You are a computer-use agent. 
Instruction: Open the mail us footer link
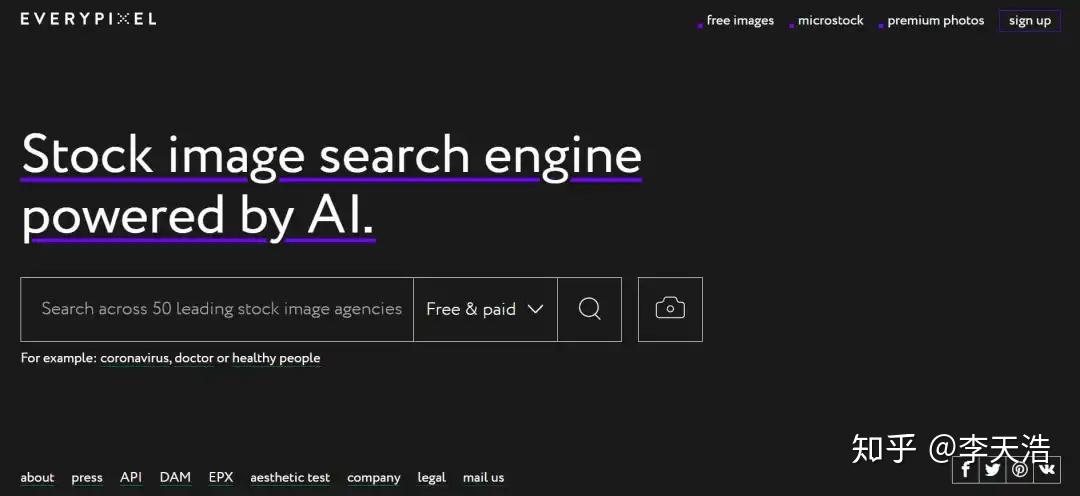pyautogui.click(x=484, y=477)
